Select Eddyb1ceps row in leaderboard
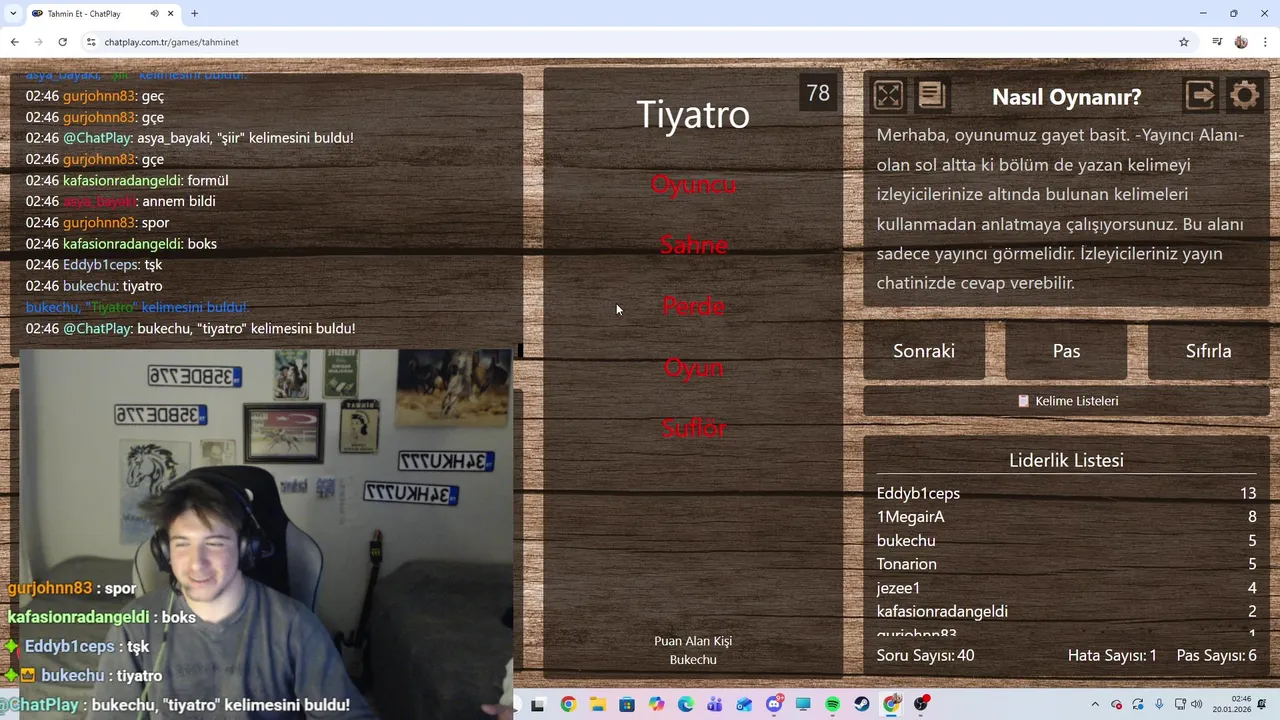Viewport: 1280px width, 720px height. tap(1066, 493)
